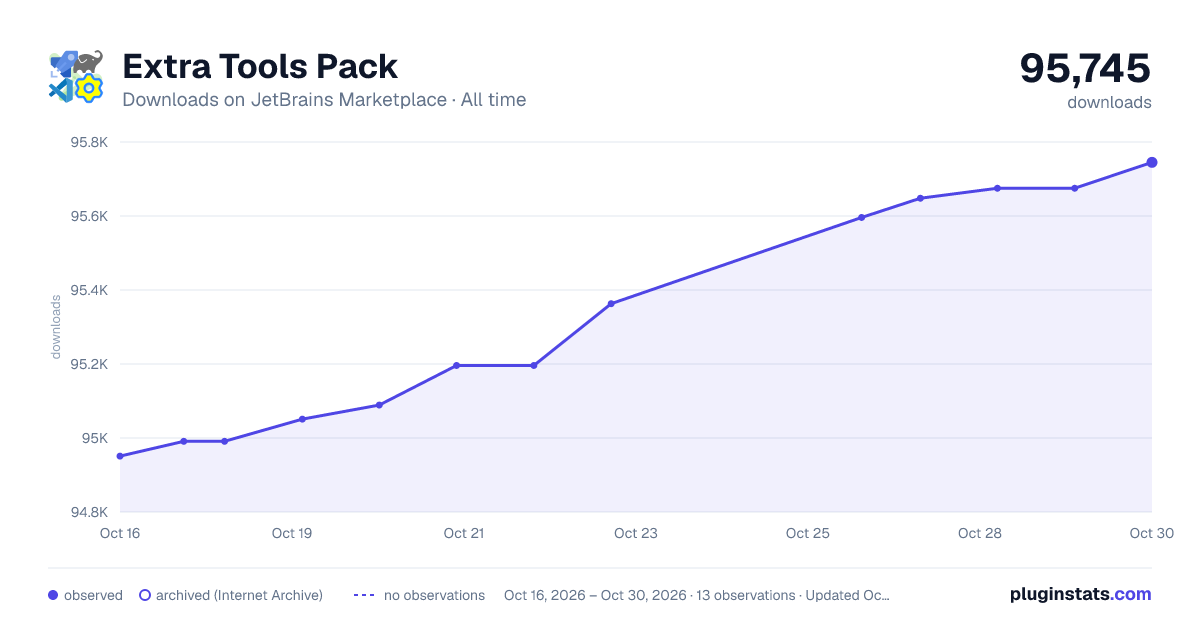Click the 95,745 total downloads figure

[1085, 68]
